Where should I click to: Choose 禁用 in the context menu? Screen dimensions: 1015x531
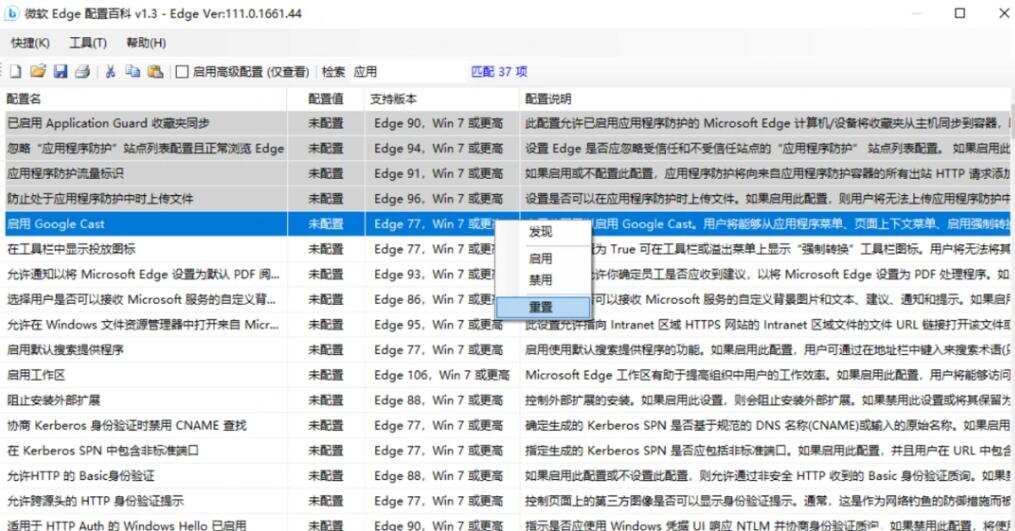pyautogui.click(x=541, y=280)
